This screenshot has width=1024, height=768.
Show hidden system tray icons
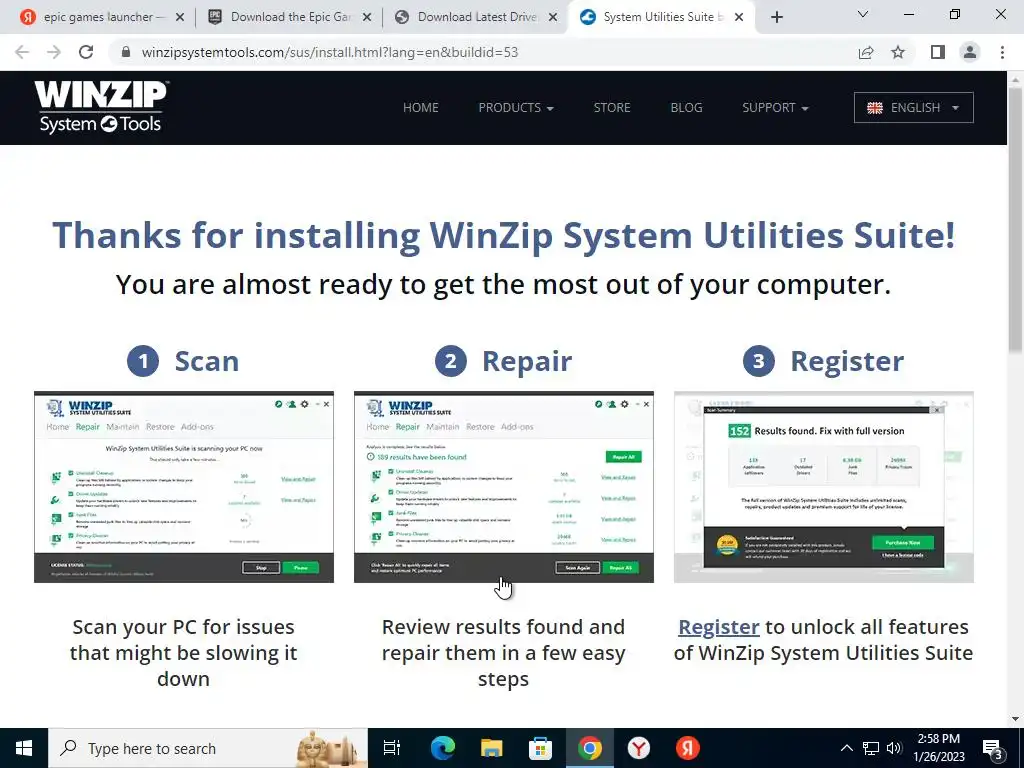[846, 748]
